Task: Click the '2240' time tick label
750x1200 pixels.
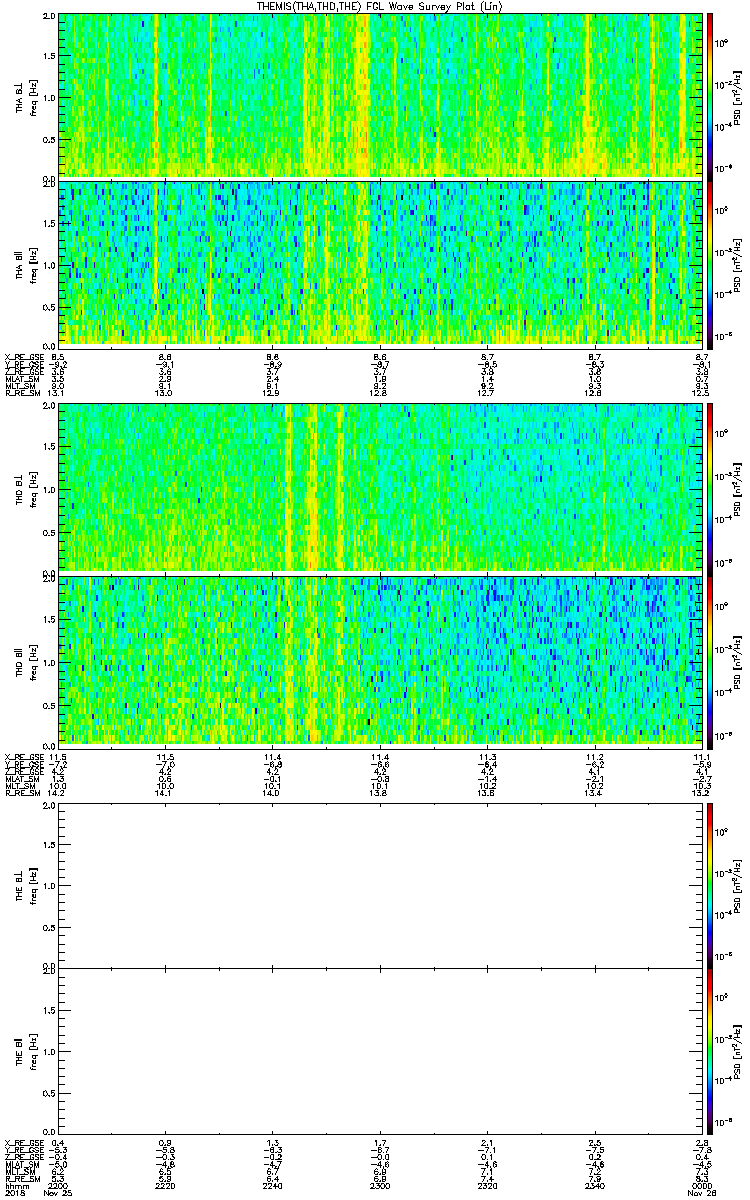Action: [x=272, y=1184]
